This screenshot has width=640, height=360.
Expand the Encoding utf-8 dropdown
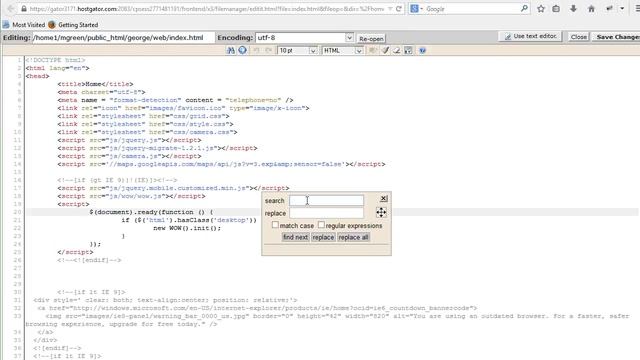coord(349,38)
